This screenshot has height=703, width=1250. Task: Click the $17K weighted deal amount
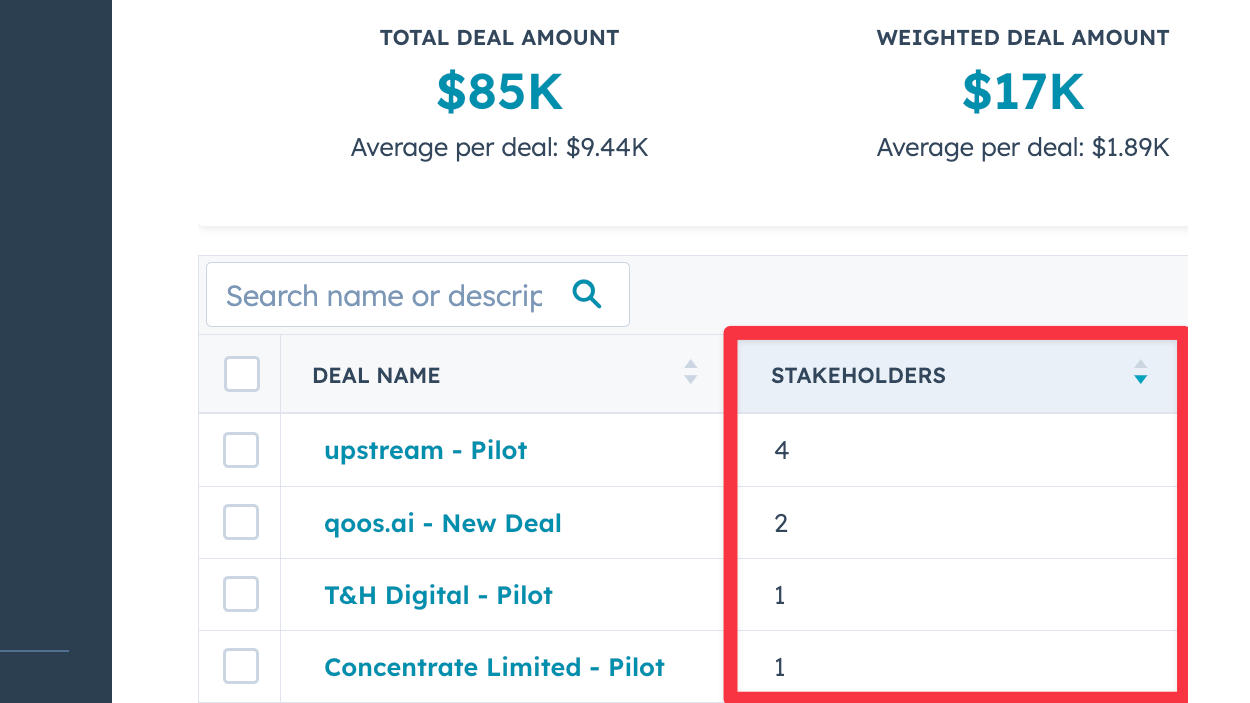[1022, 92]
